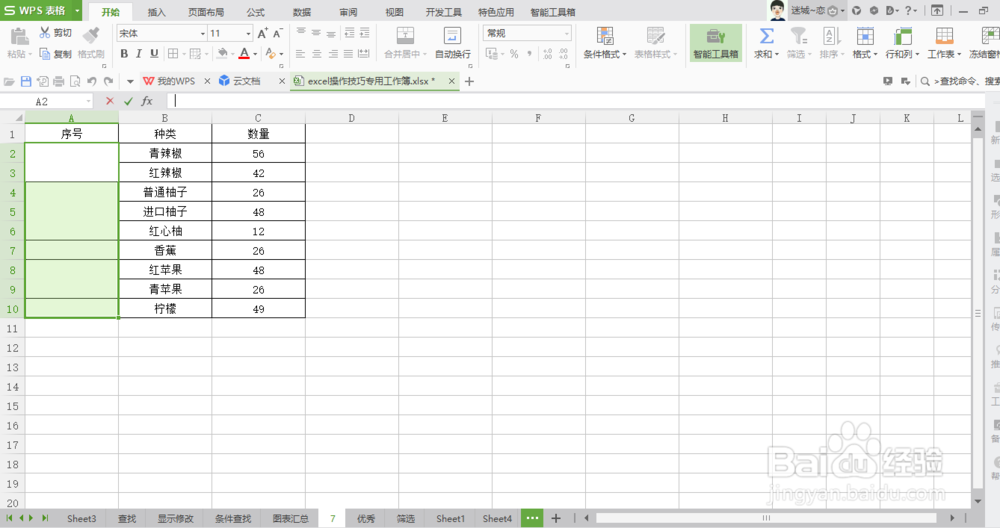Increase font size with A+ icon
The image size is (1000, 528).
tap(263, 33)
